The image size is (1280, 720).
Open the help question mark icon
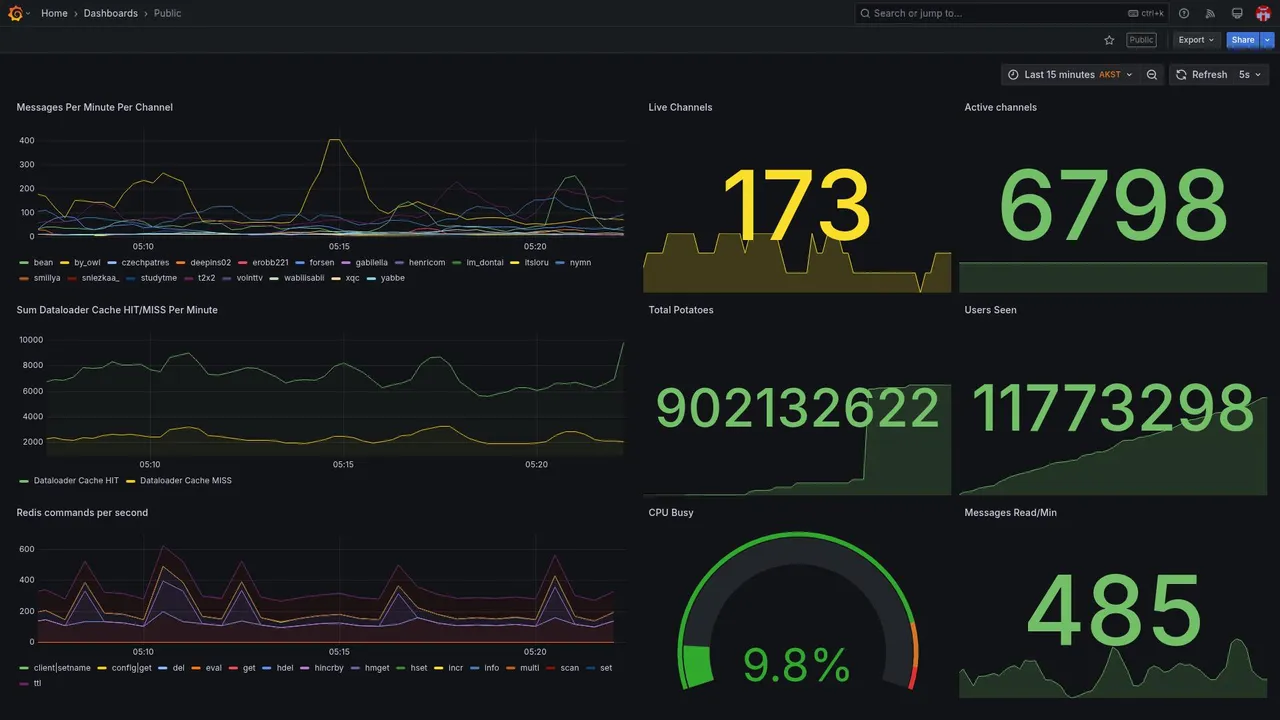[1184, 13]
